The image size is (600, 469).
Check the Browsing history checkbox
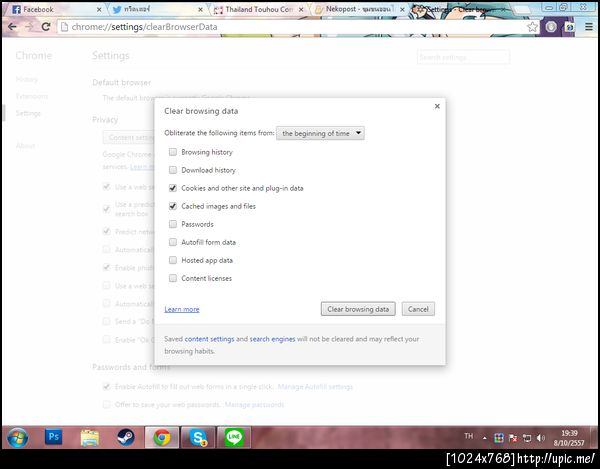pos(173,152)
